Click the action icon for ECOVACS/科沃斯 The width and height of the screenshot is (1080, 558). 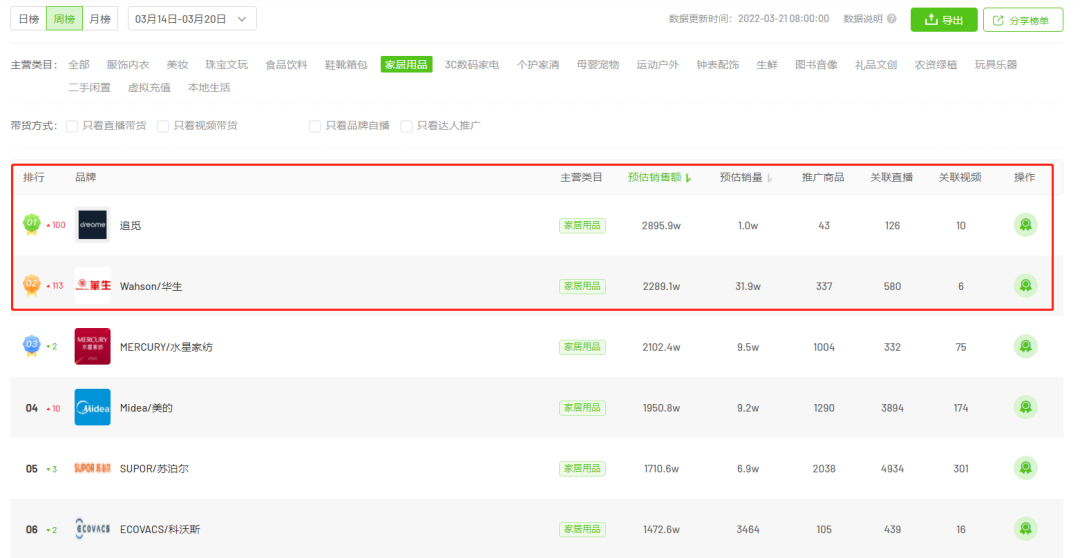click(1025, 528)
